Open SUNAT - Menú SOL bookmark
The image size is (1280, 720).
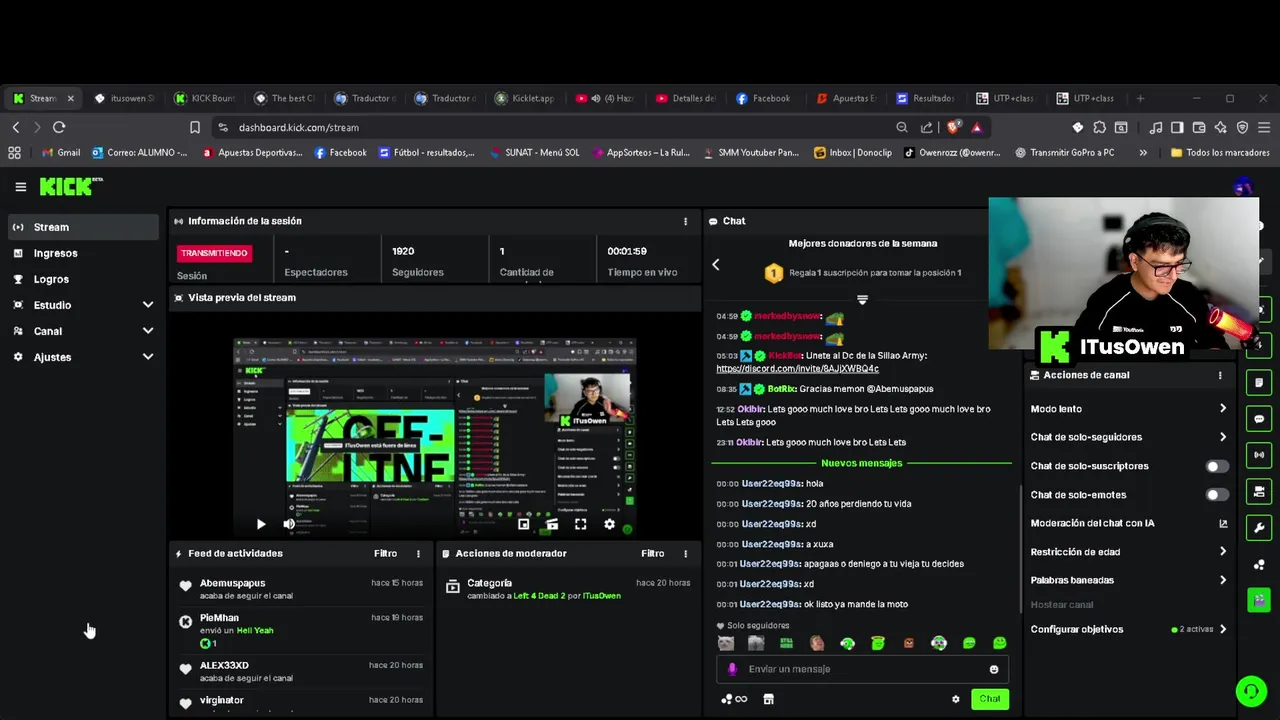pyautogui.click(x=535, y=153)
